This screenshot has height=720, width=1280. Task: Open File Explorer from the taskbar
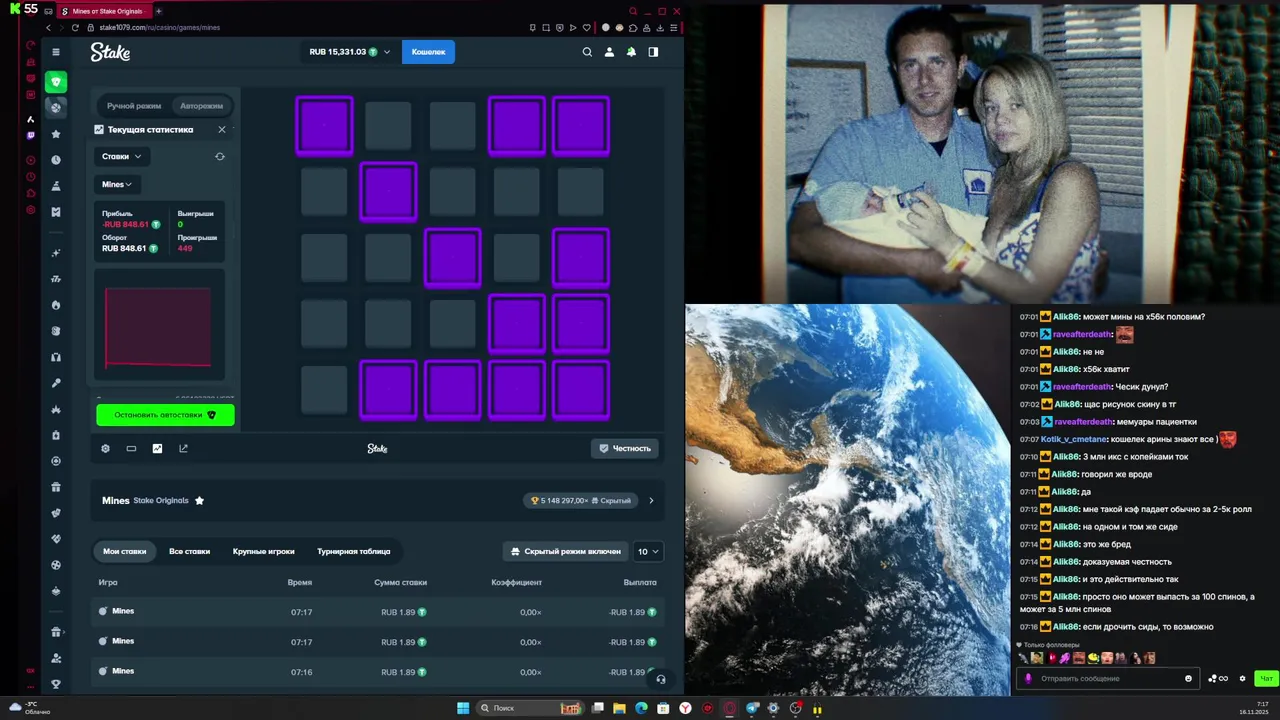point(619,708)
